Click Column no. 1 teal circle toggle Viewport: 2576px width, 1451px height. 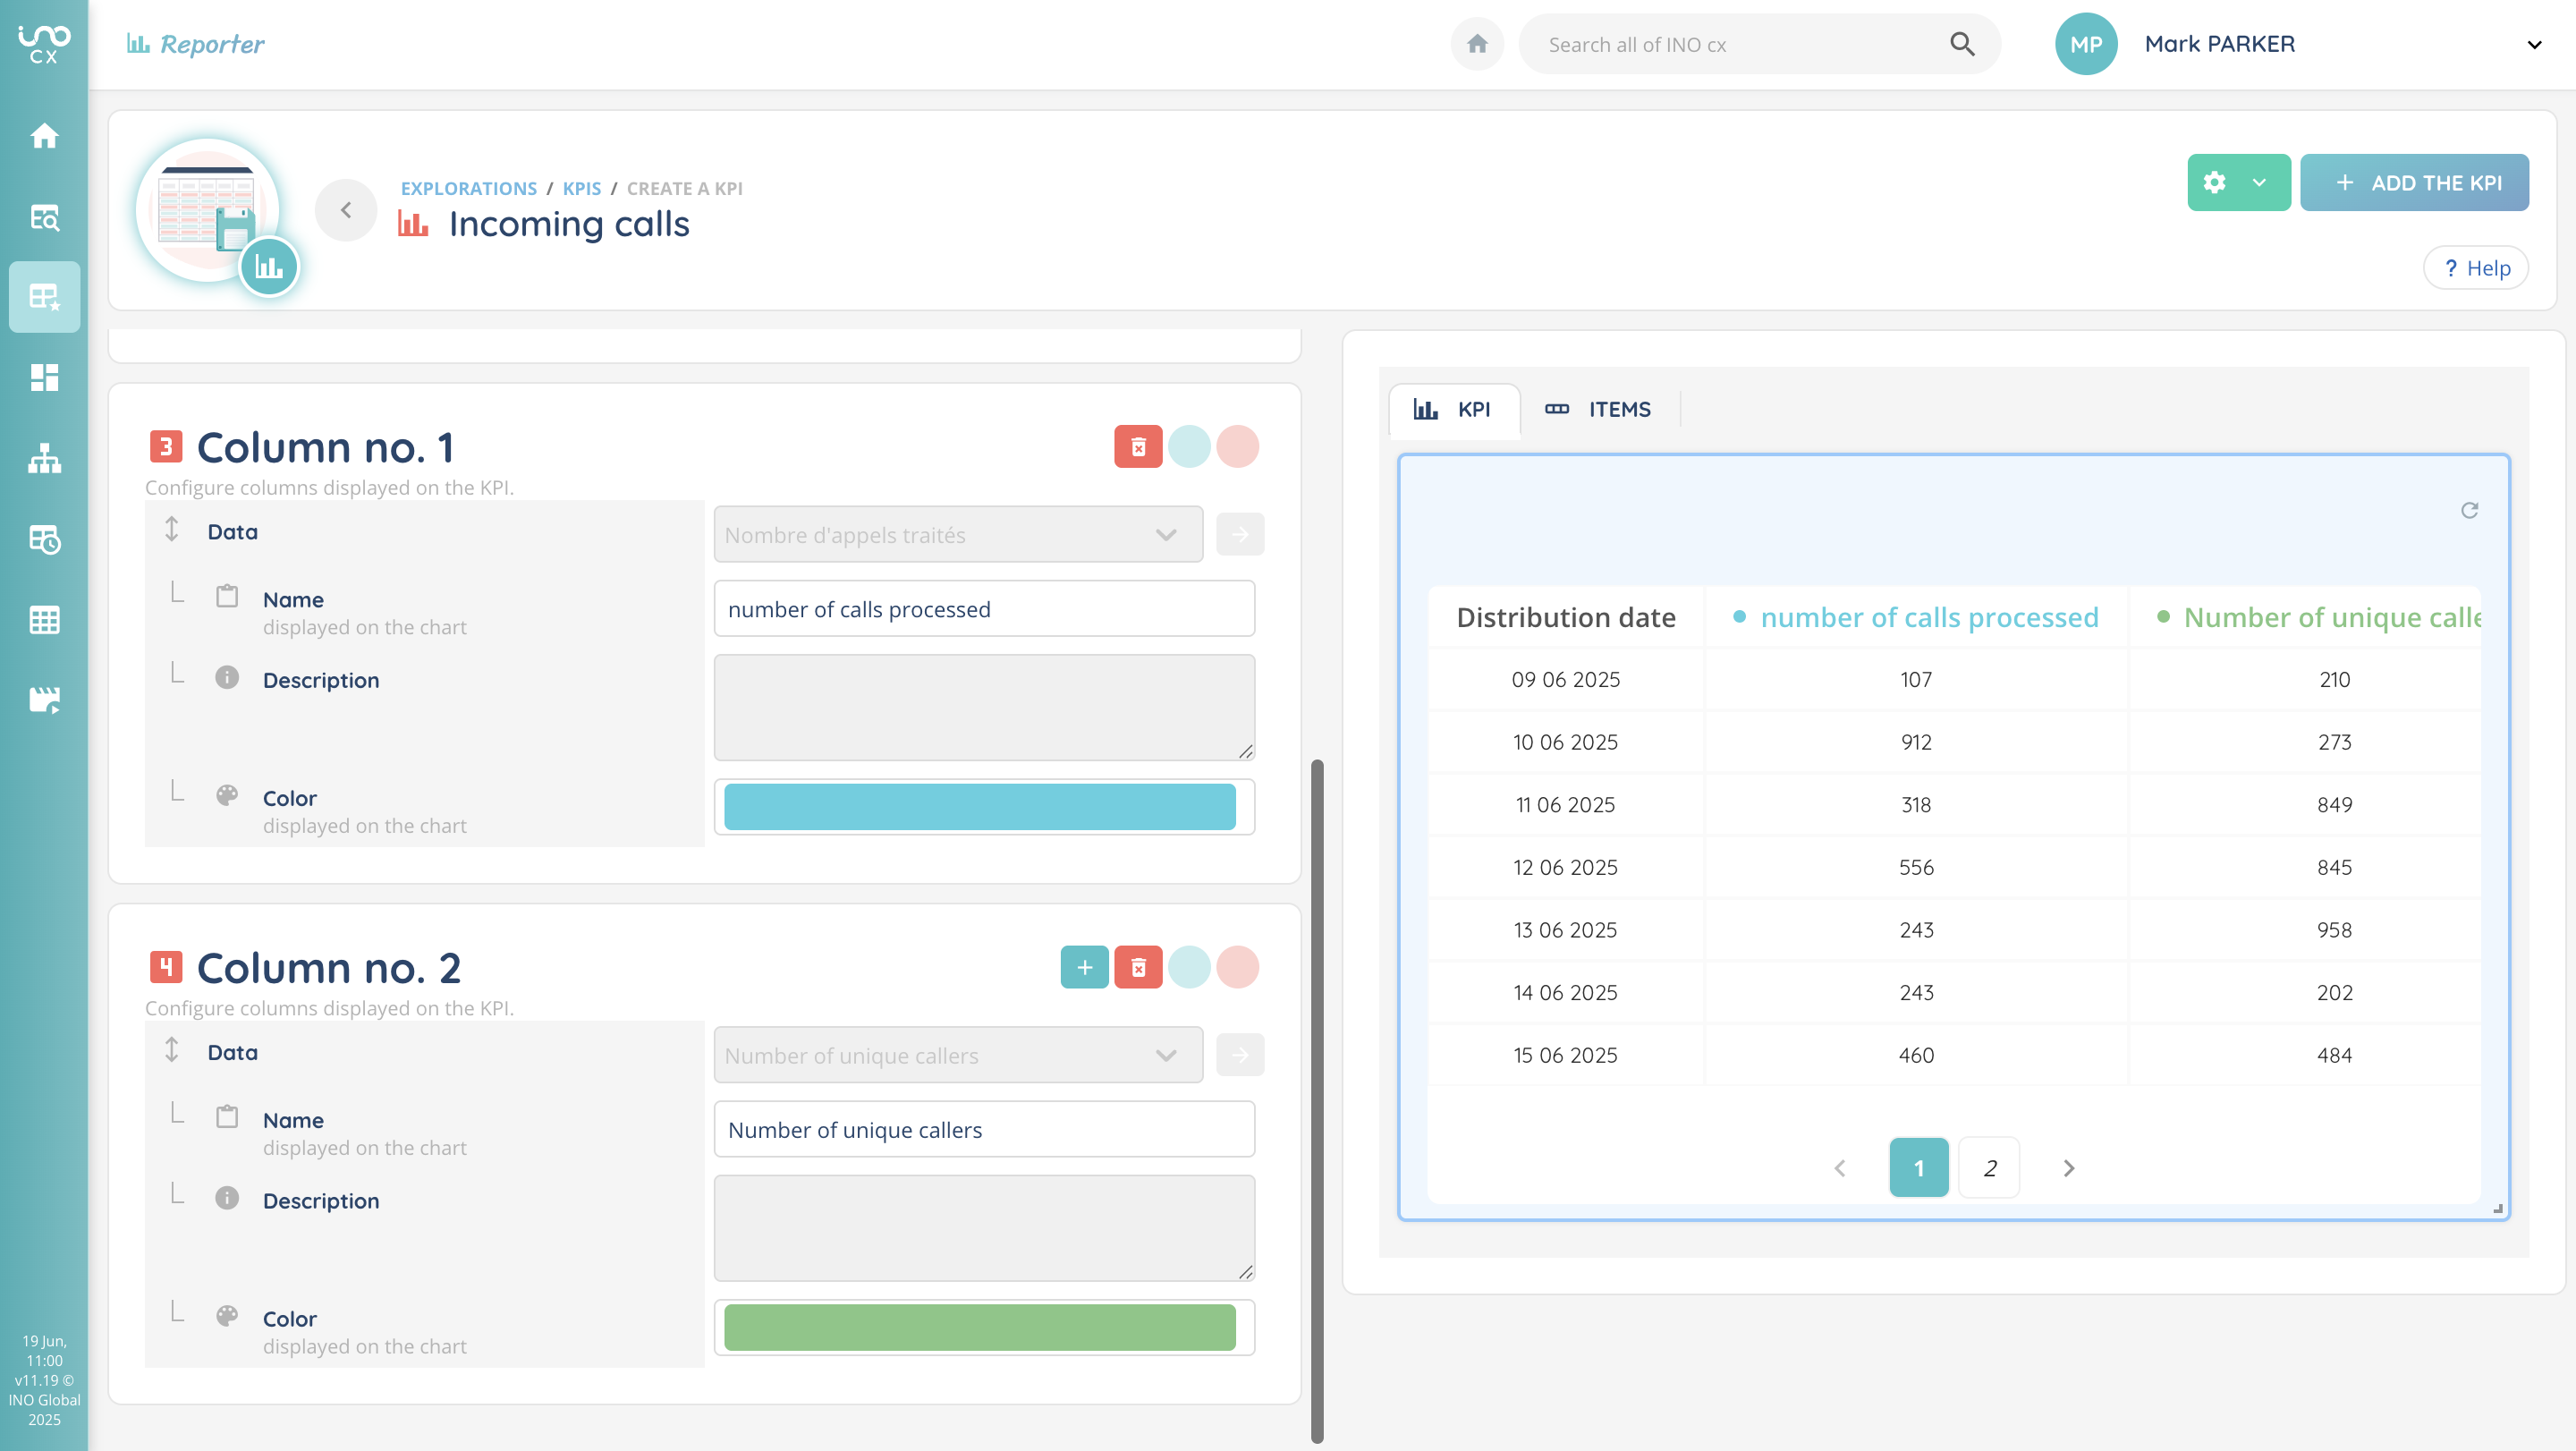point(1189,447)
